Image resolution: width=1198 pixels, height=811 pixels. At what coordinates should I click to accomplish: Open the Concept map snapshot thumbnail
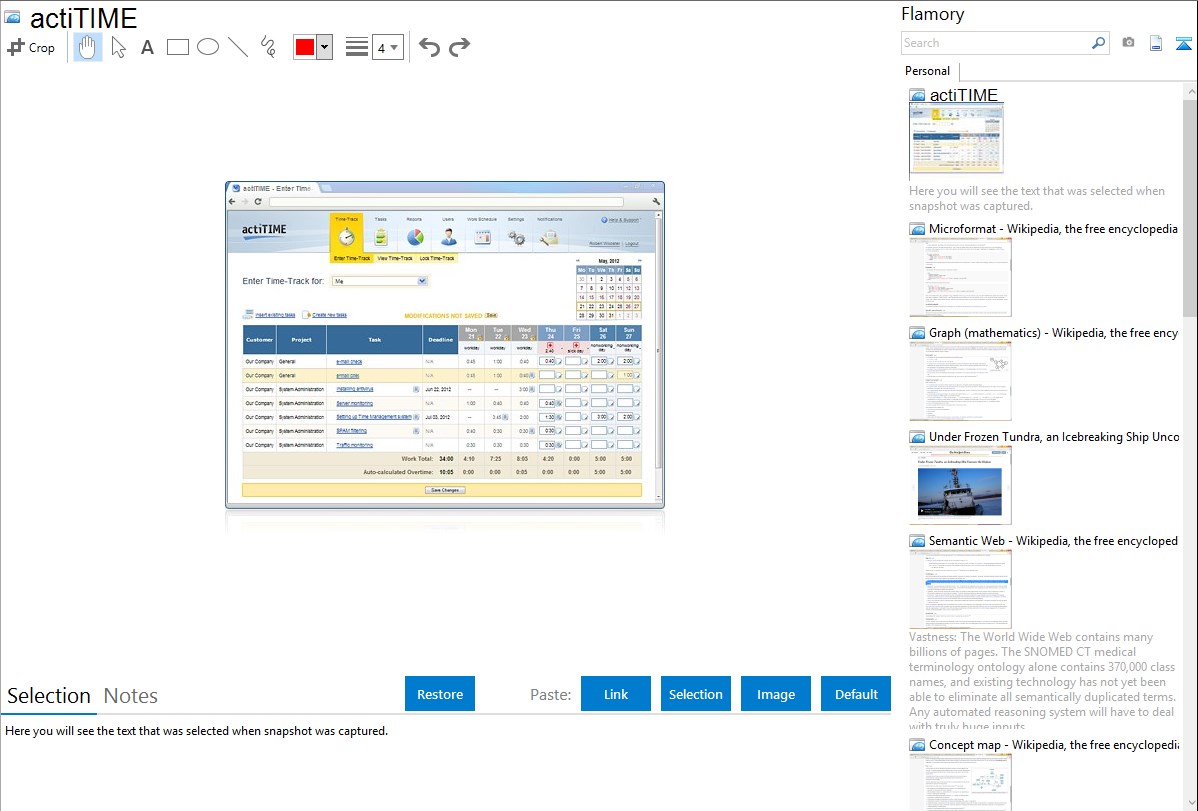click(960, 782)
